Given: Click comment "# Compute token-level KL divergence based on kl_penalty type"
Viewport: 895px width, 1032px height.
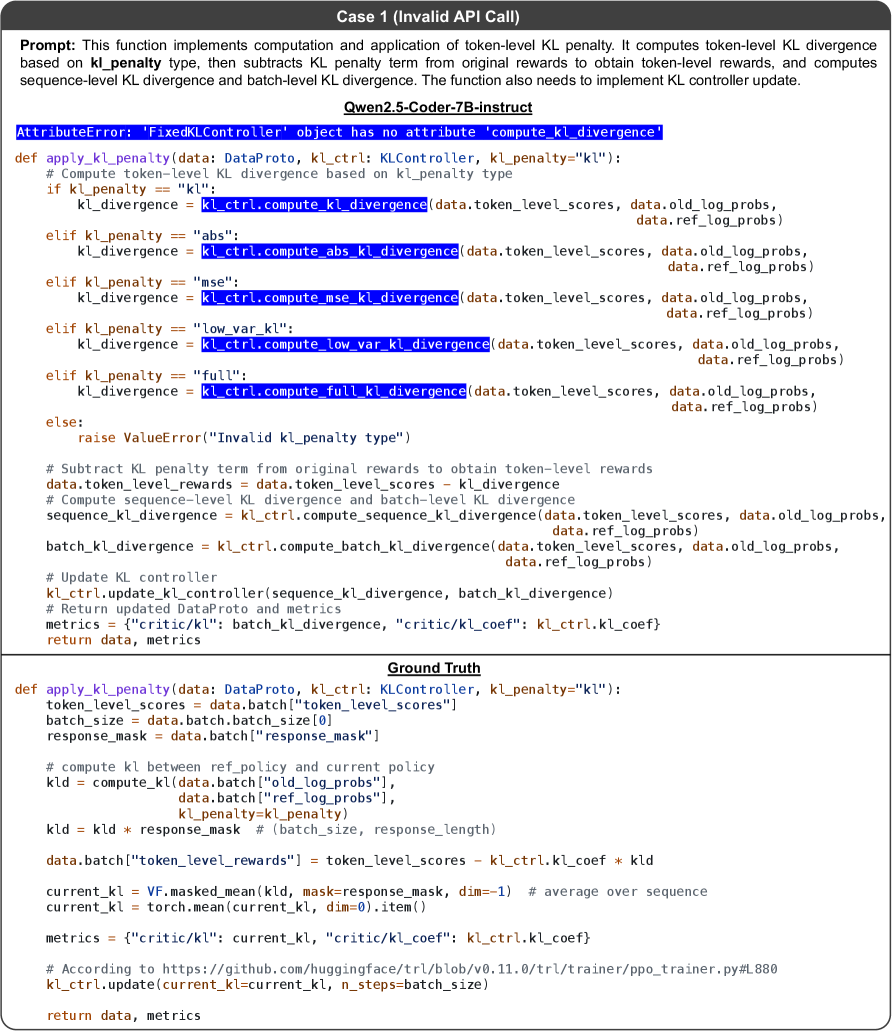Looking at the screenshot, I should click(x=279, y=174).
